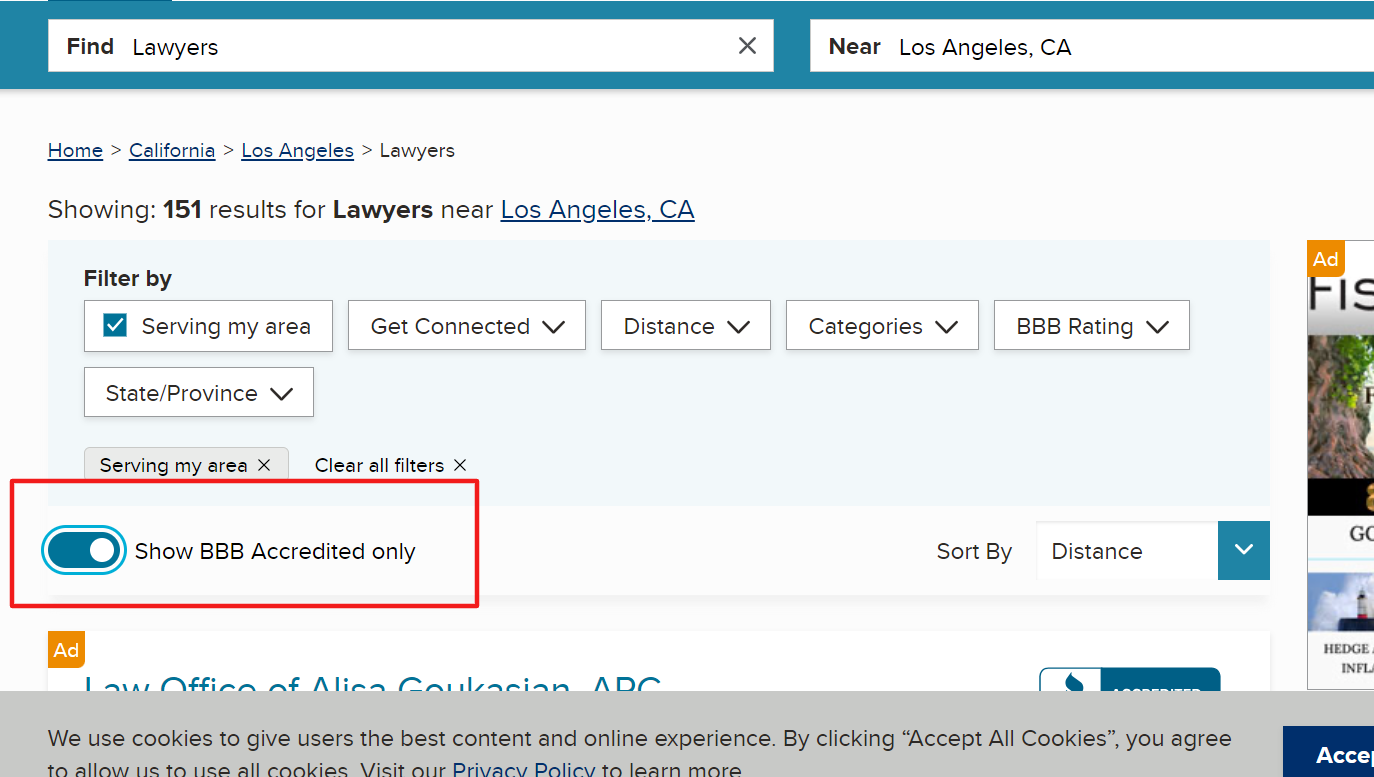Screen dimensions: 1374x777
Task: Expand the BBB Rating dropdown
Action: point(1092,326)
